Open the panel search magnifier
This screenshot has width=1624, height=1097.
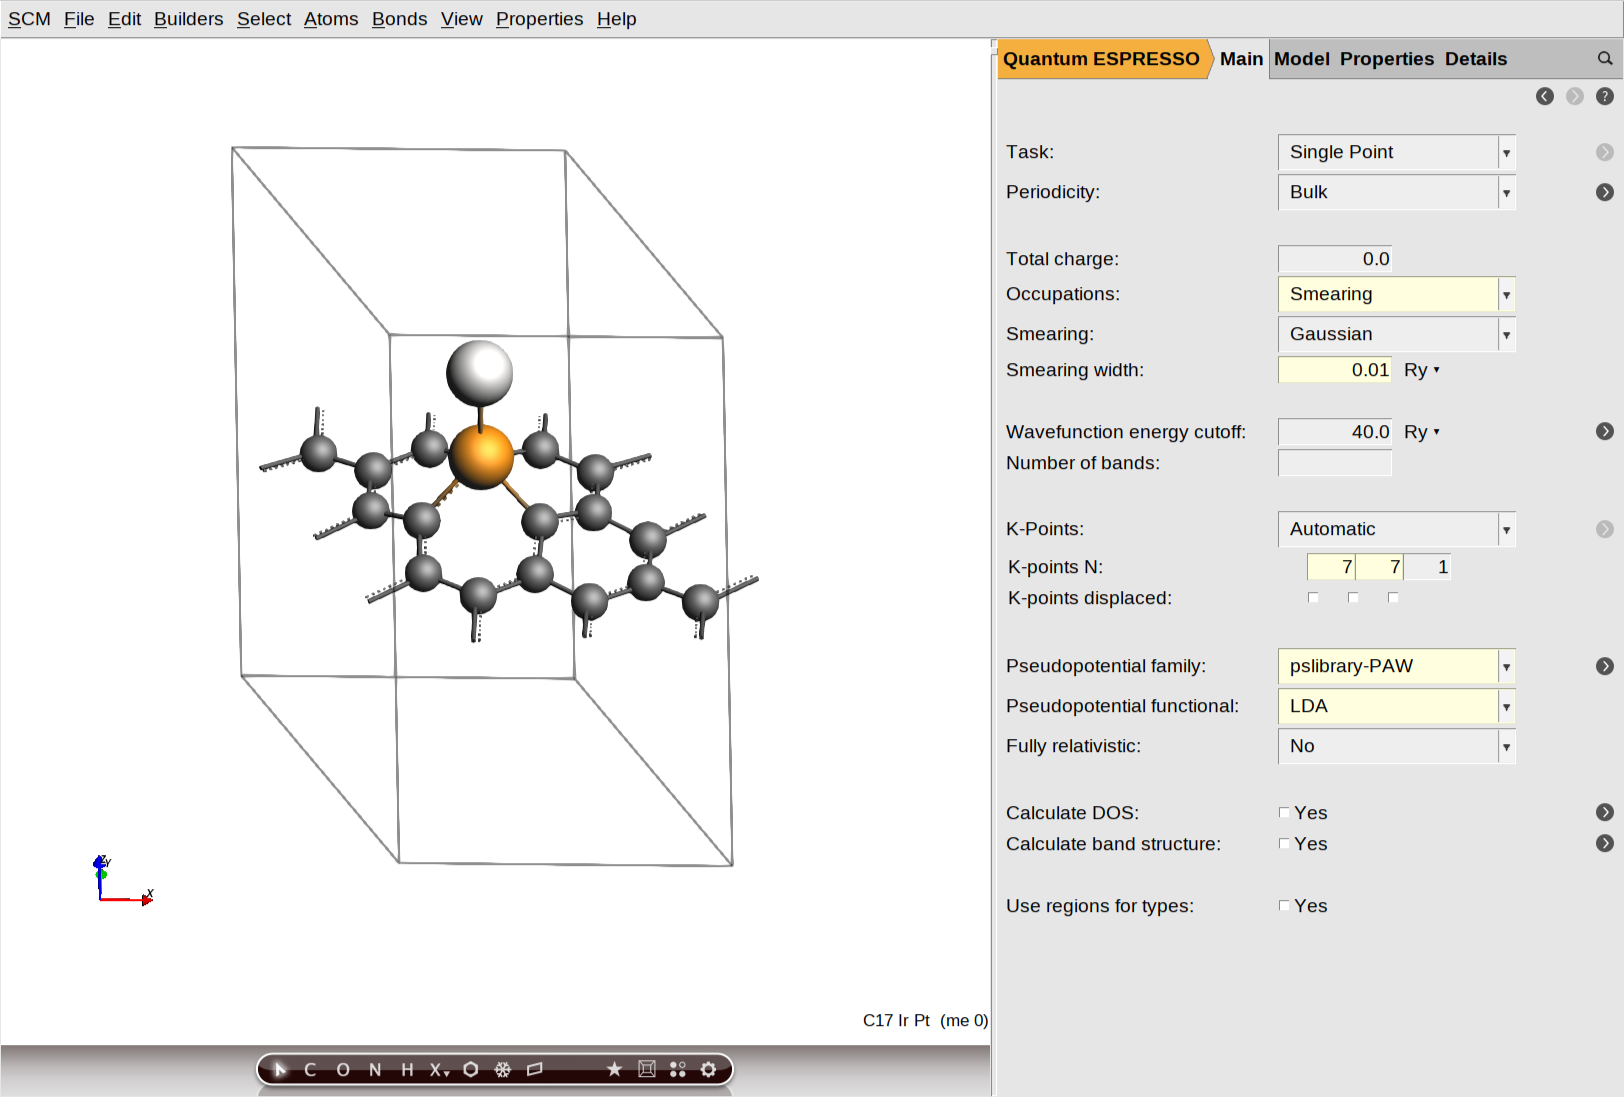pyautogui.click(x=1605, y=59)
